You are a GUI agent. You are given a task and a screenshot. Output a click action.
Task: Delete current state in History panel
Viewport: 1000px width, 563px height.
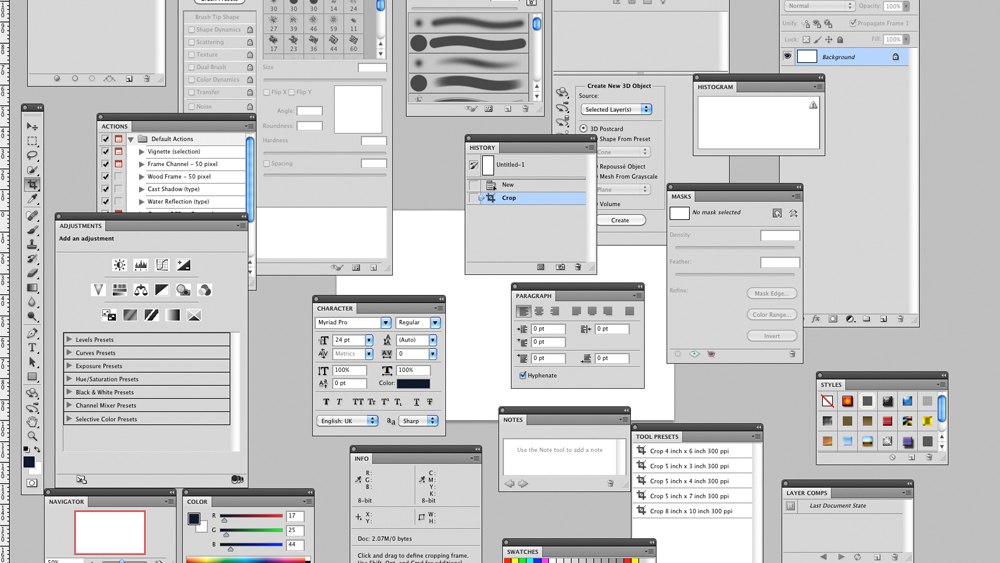coord(578,267)
